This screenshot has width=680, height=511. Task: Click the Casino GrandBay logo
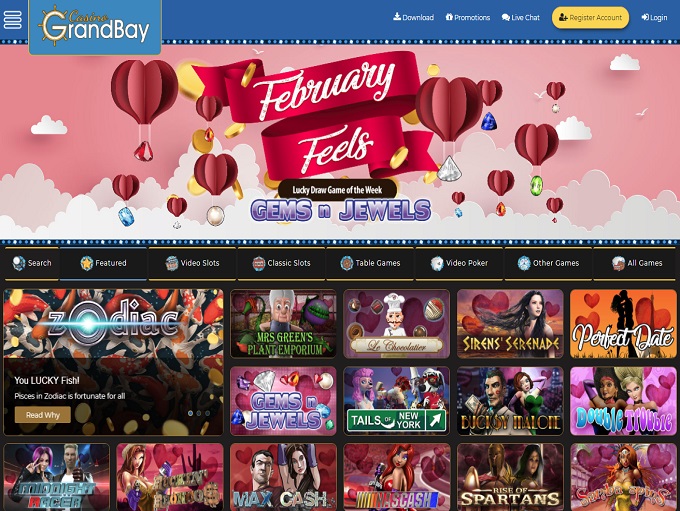coord(95,26)
